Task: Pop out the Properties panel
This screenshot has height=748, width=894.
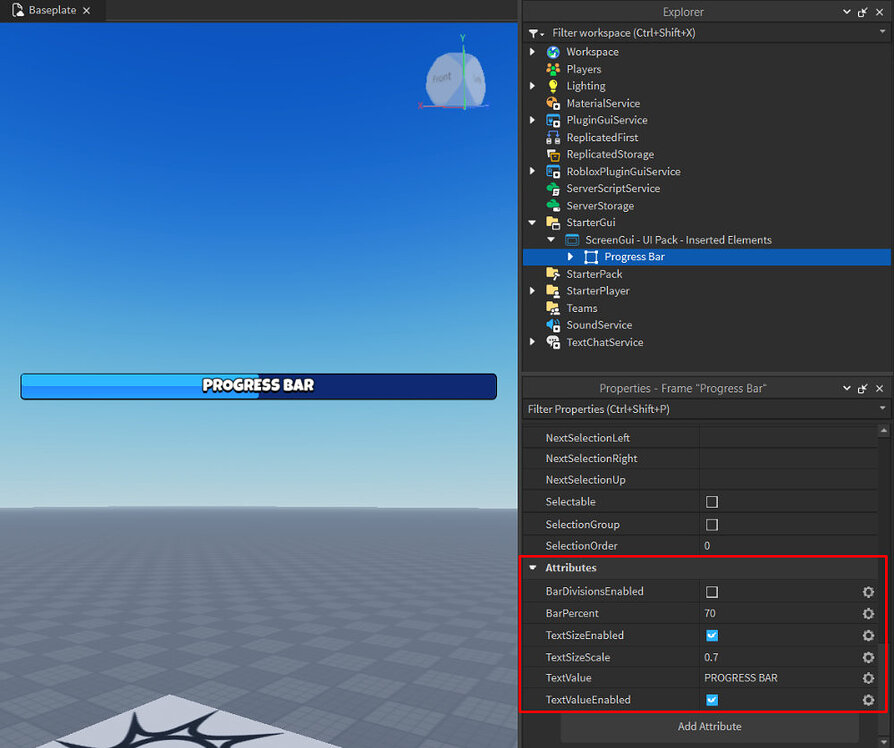Action: [x=862, y=388]
